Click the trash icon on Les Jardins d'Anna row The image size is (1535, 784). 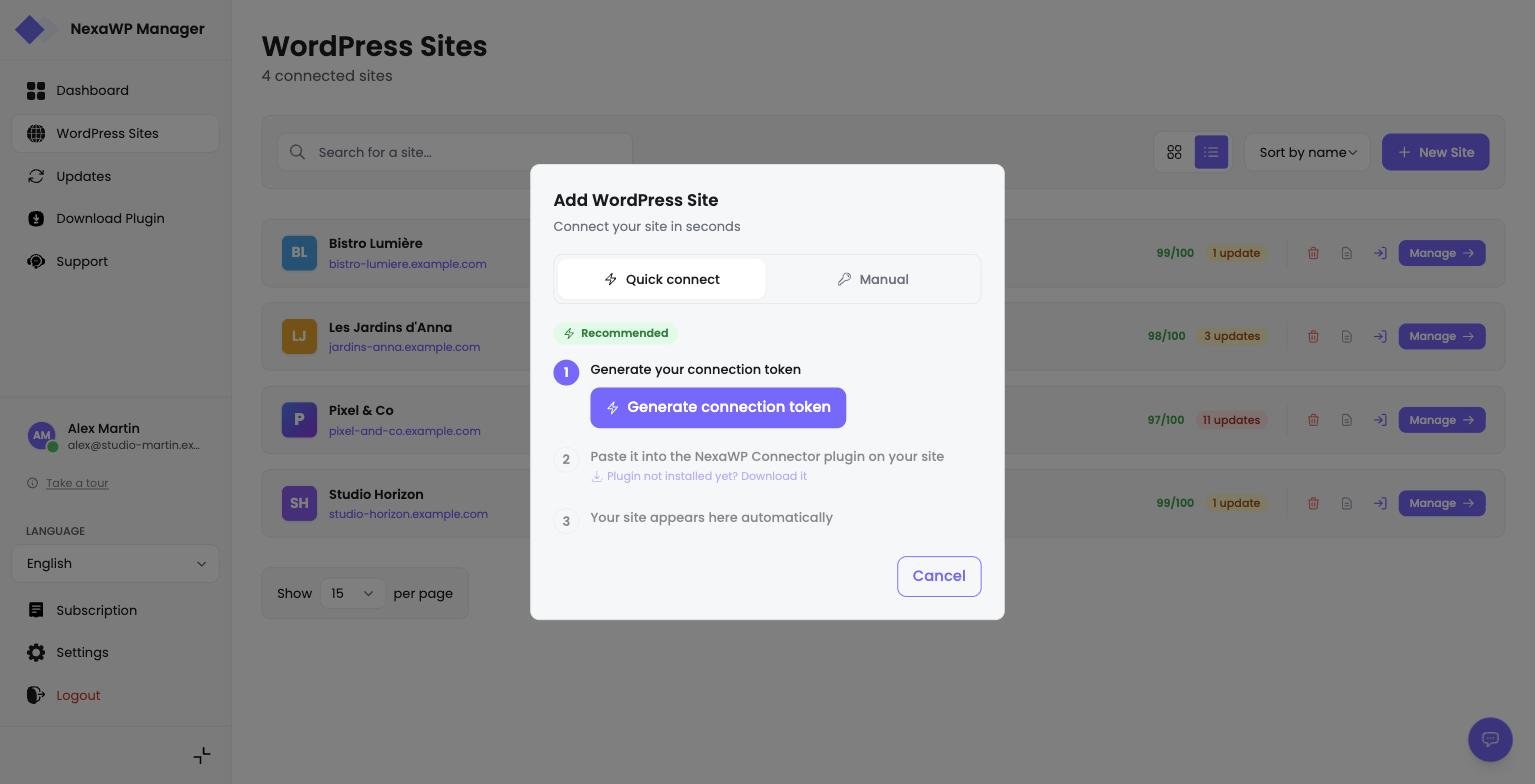[x=1313, y=336]
